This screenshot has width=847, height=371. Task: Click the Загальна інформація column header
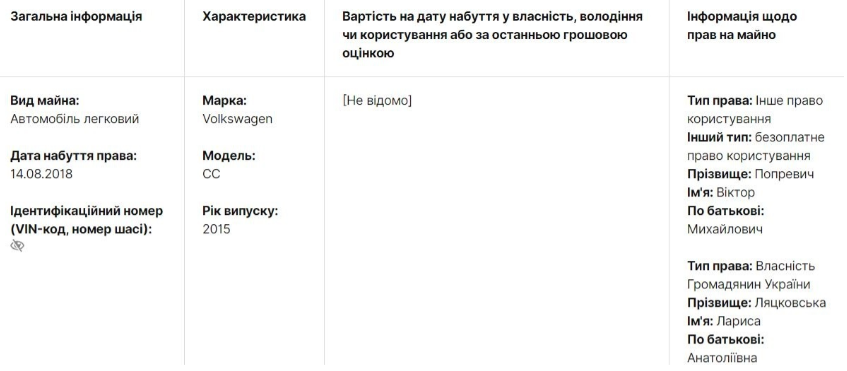(76, 17)
